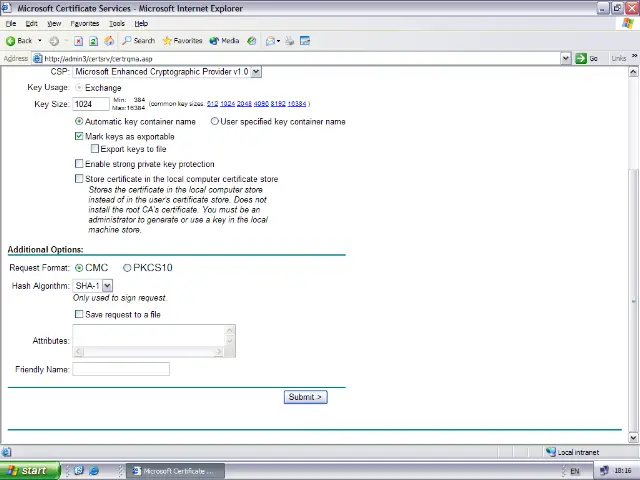Image resolution: width=640 pixels, height=480 pixels.
Task: Click the History toolbar icon
Action: 252,41
